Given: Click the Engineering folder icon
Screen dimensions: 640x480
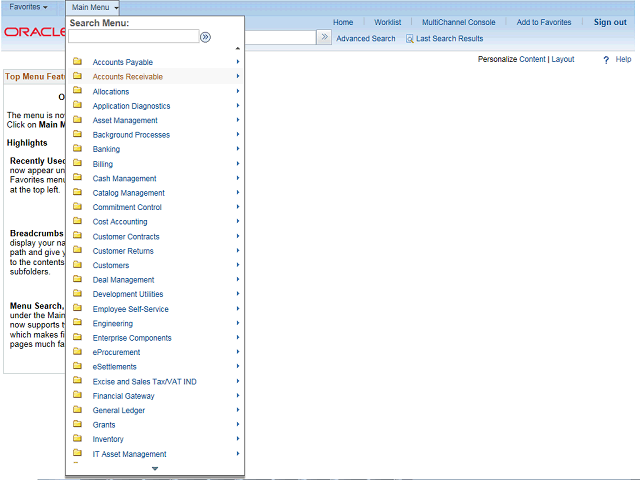Looking at the screenshot, I should (x=77, y=322).
